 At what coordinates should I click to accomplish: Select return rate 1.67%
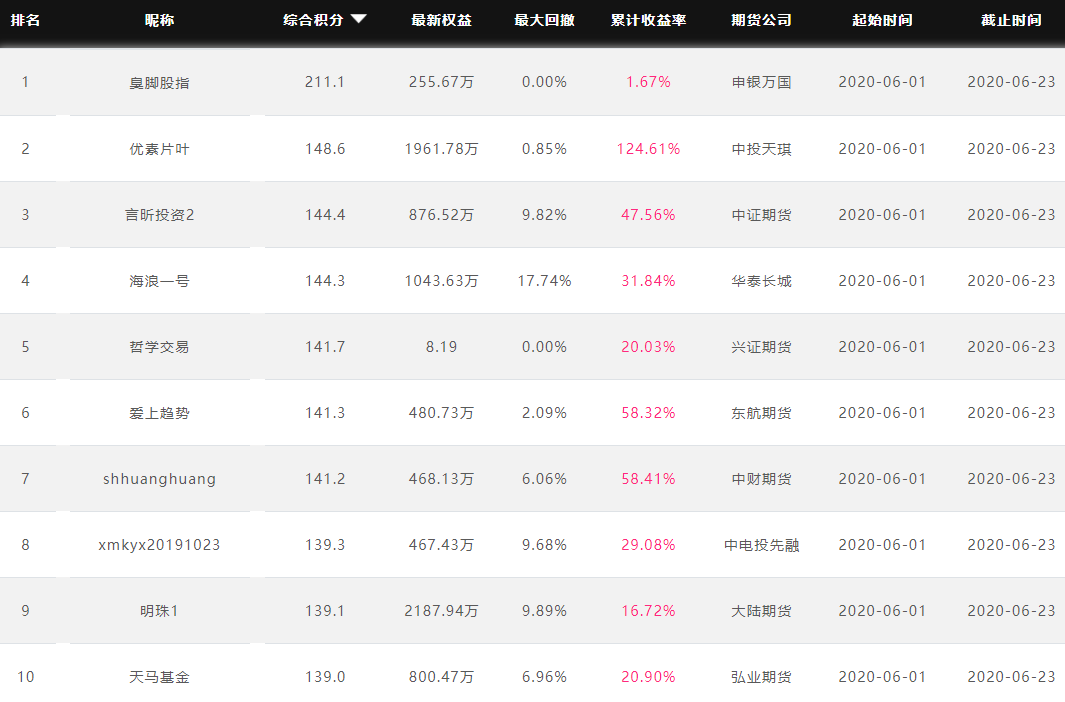(x=649, y=82)
